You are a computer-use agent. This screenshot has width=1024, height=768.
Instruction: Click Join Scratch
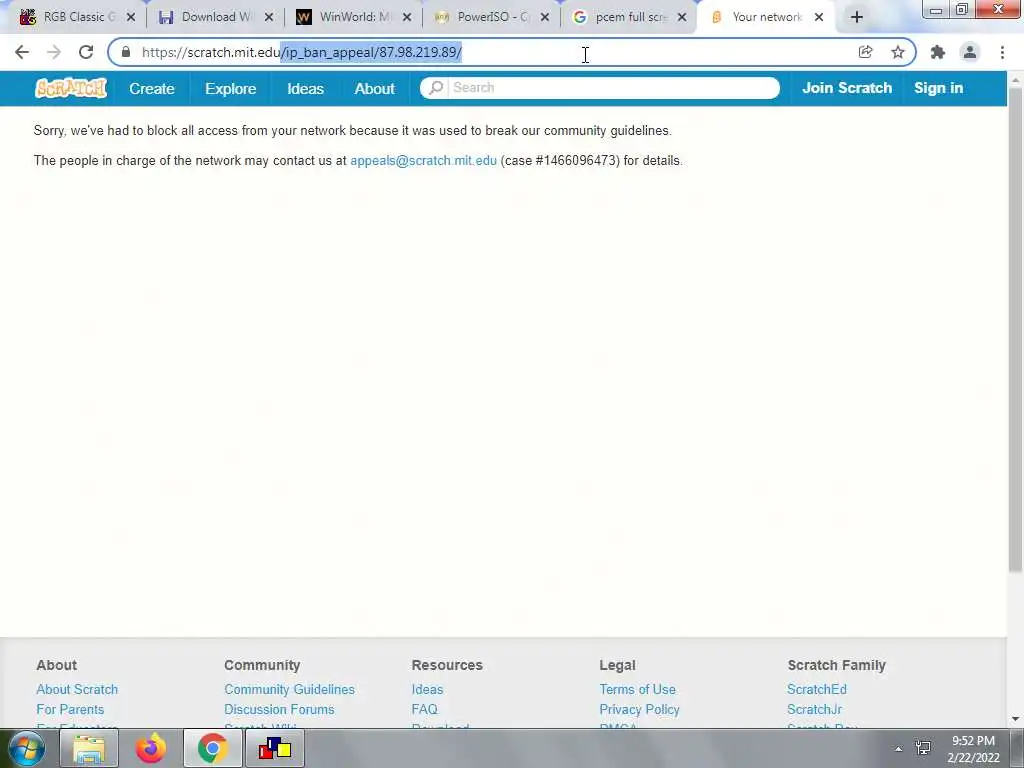pyautogui.click(x=846, y=88)
